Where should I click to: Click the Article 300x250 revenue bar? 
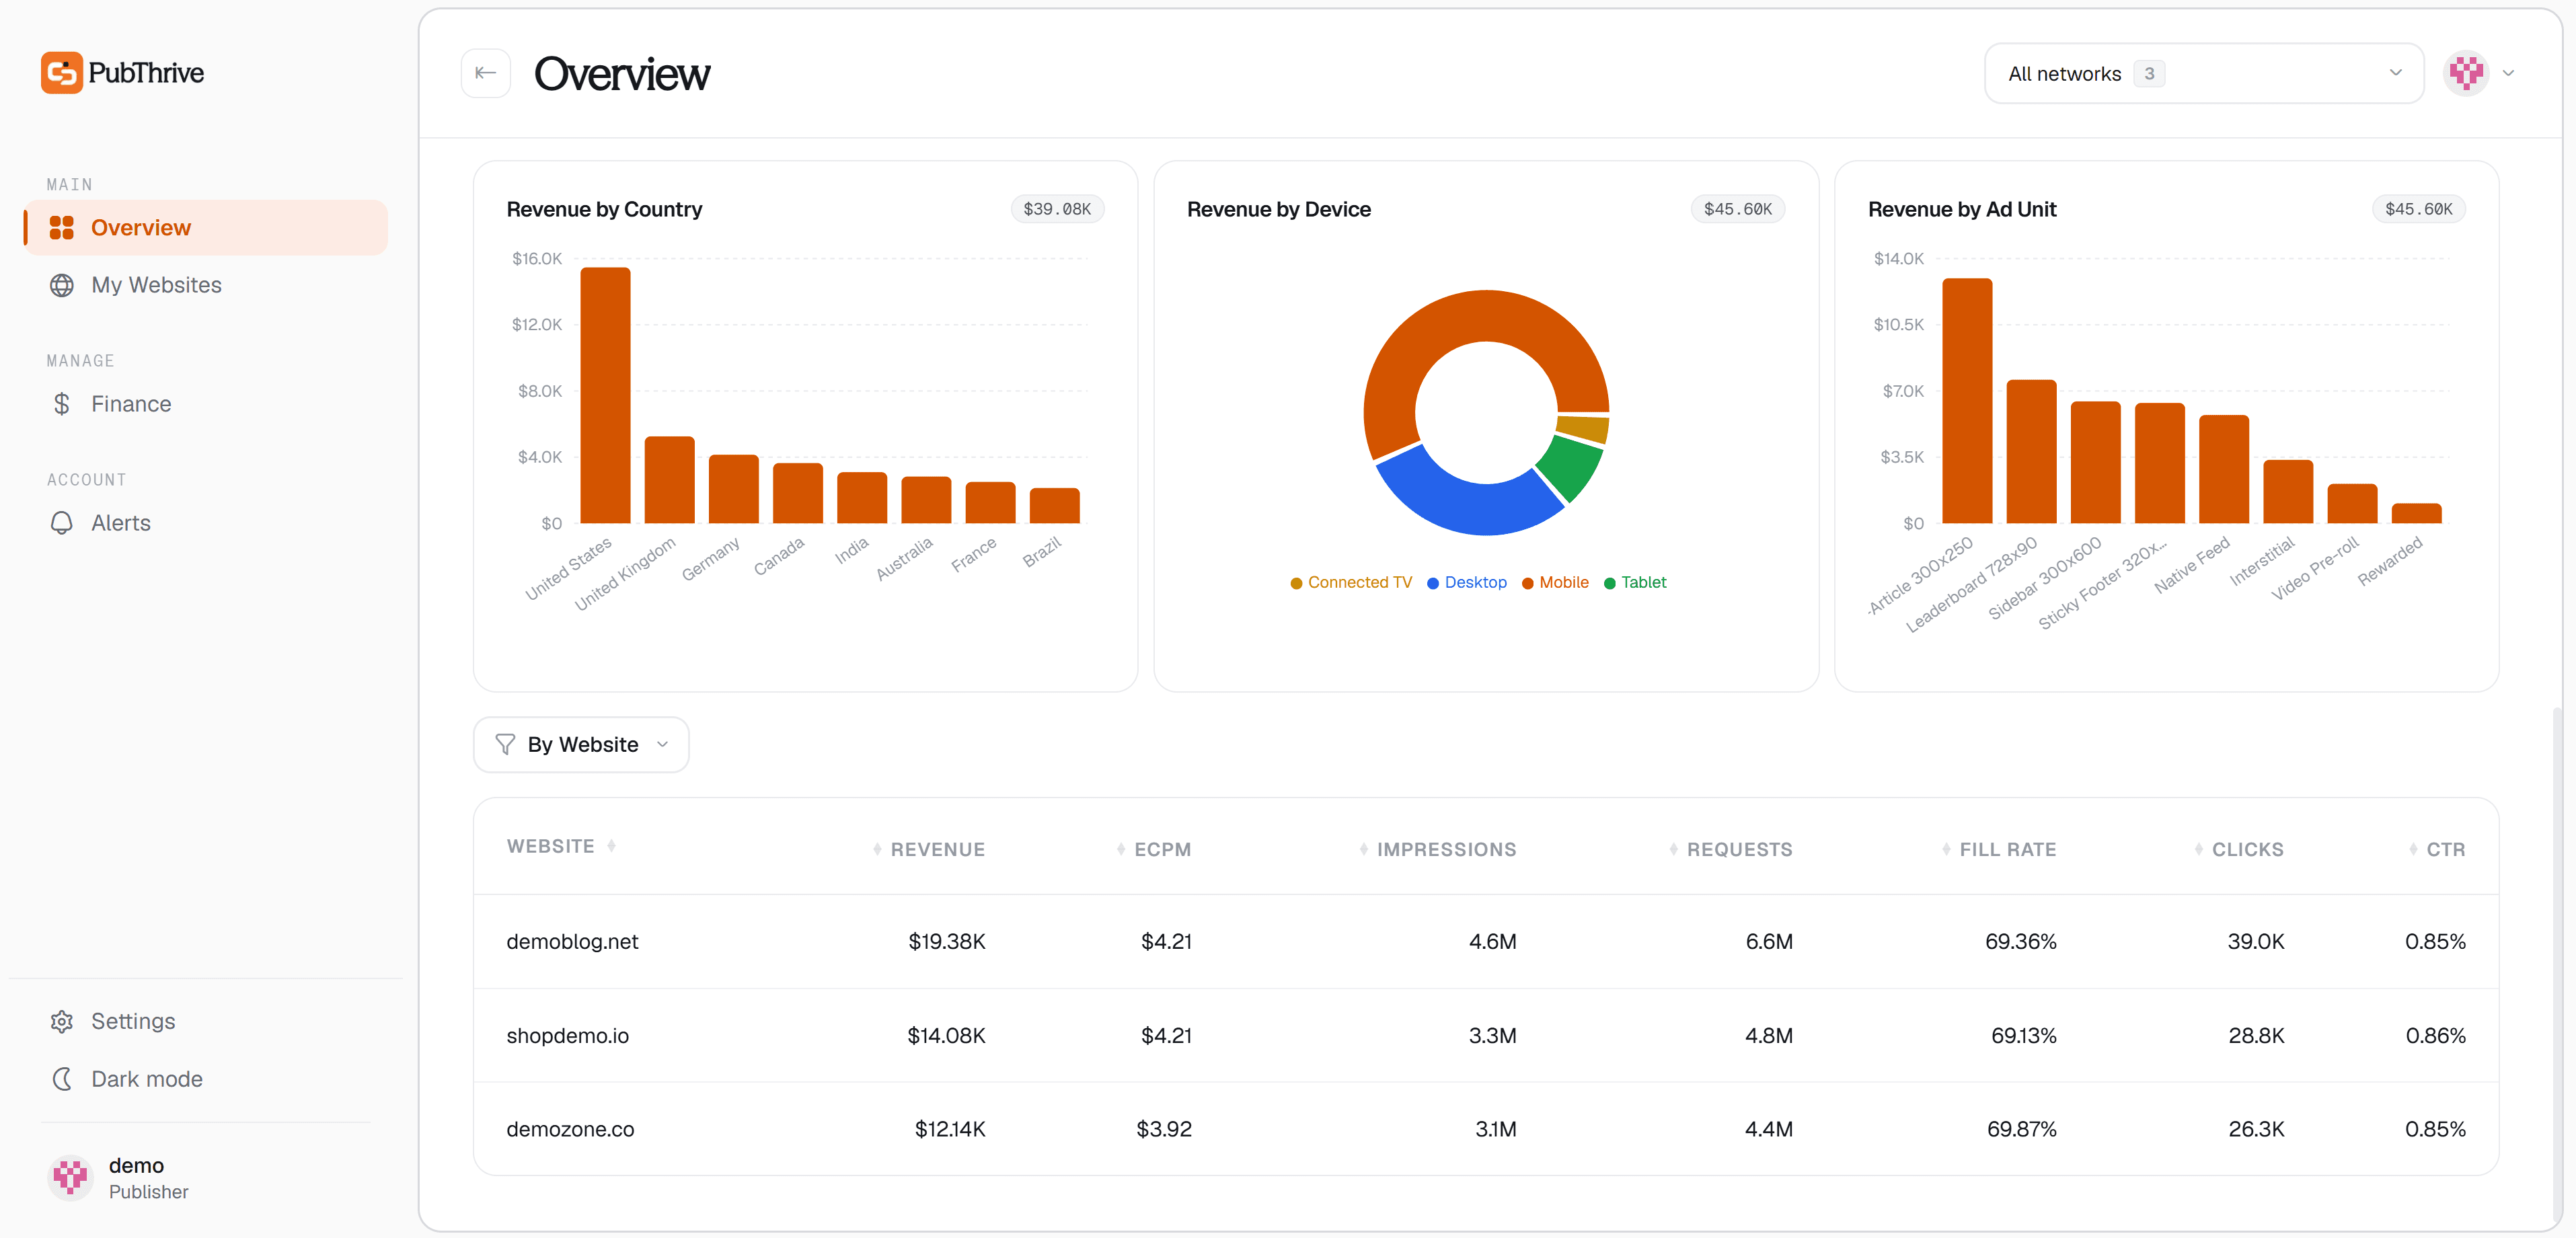point(1967,400)
